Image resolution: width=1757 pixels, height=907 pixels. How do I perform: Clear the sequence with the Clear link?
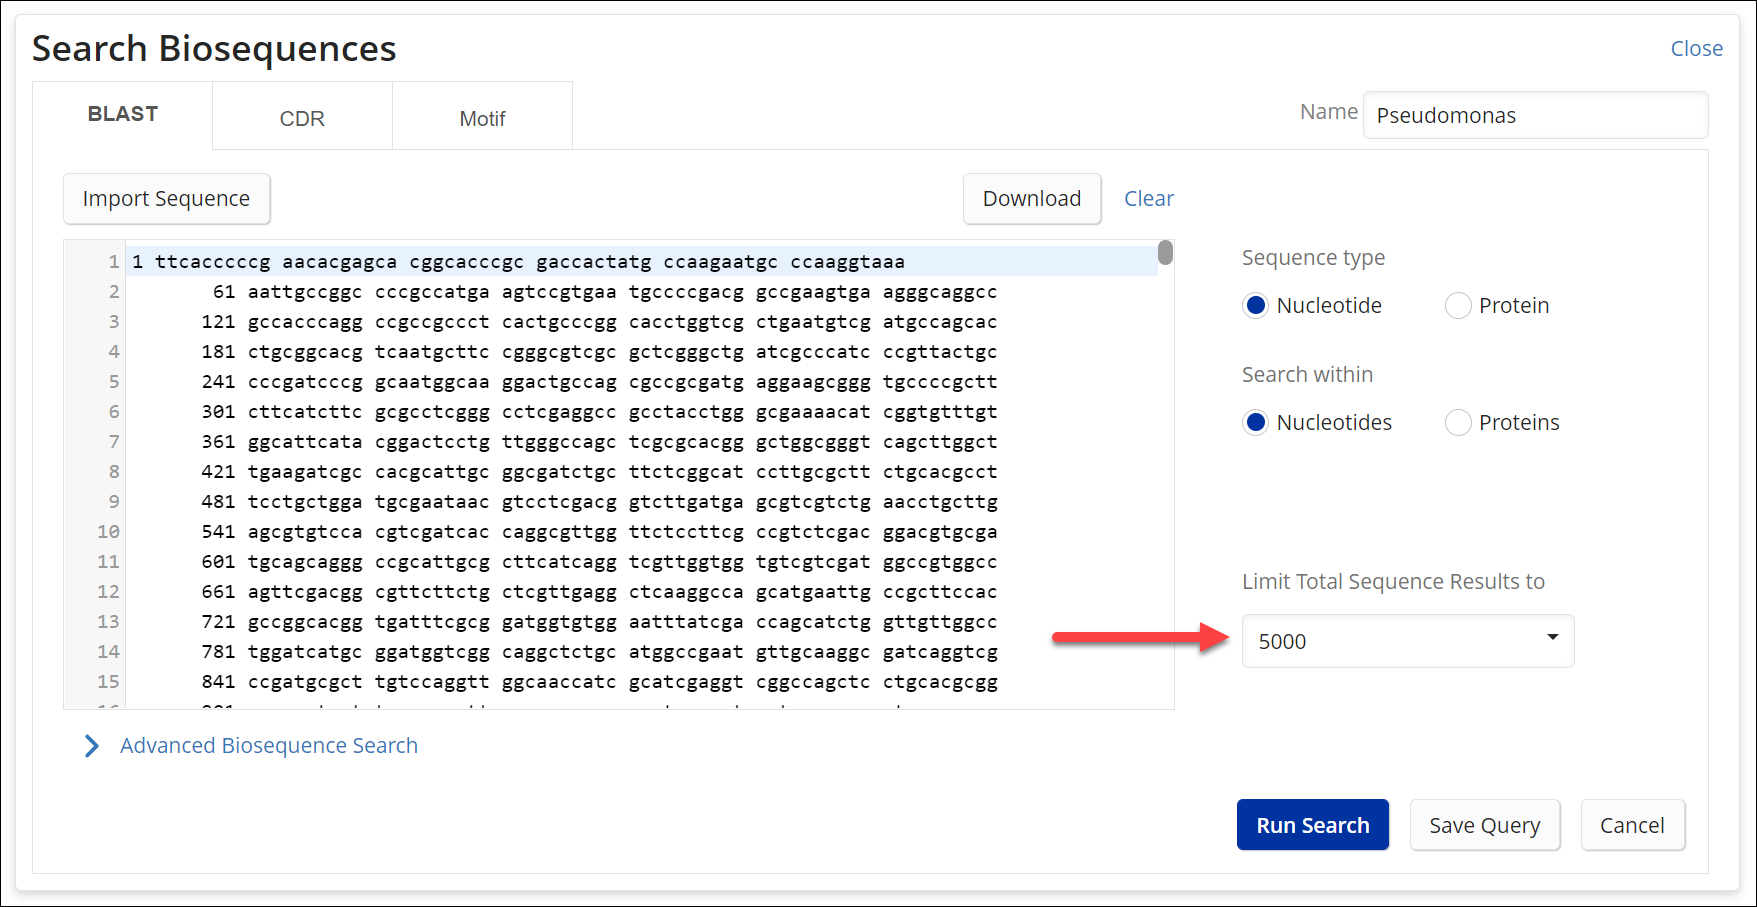[x=1149, y=199]
